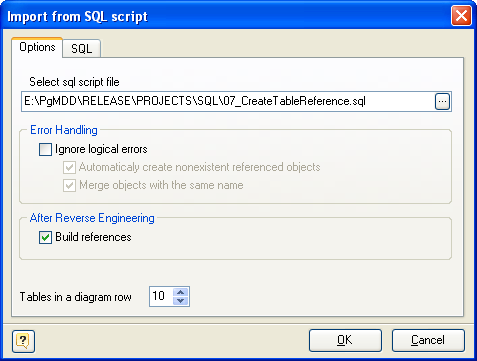Focus the sql script file path field
This screenshot has height=361, width=477.
pos(228,101)
